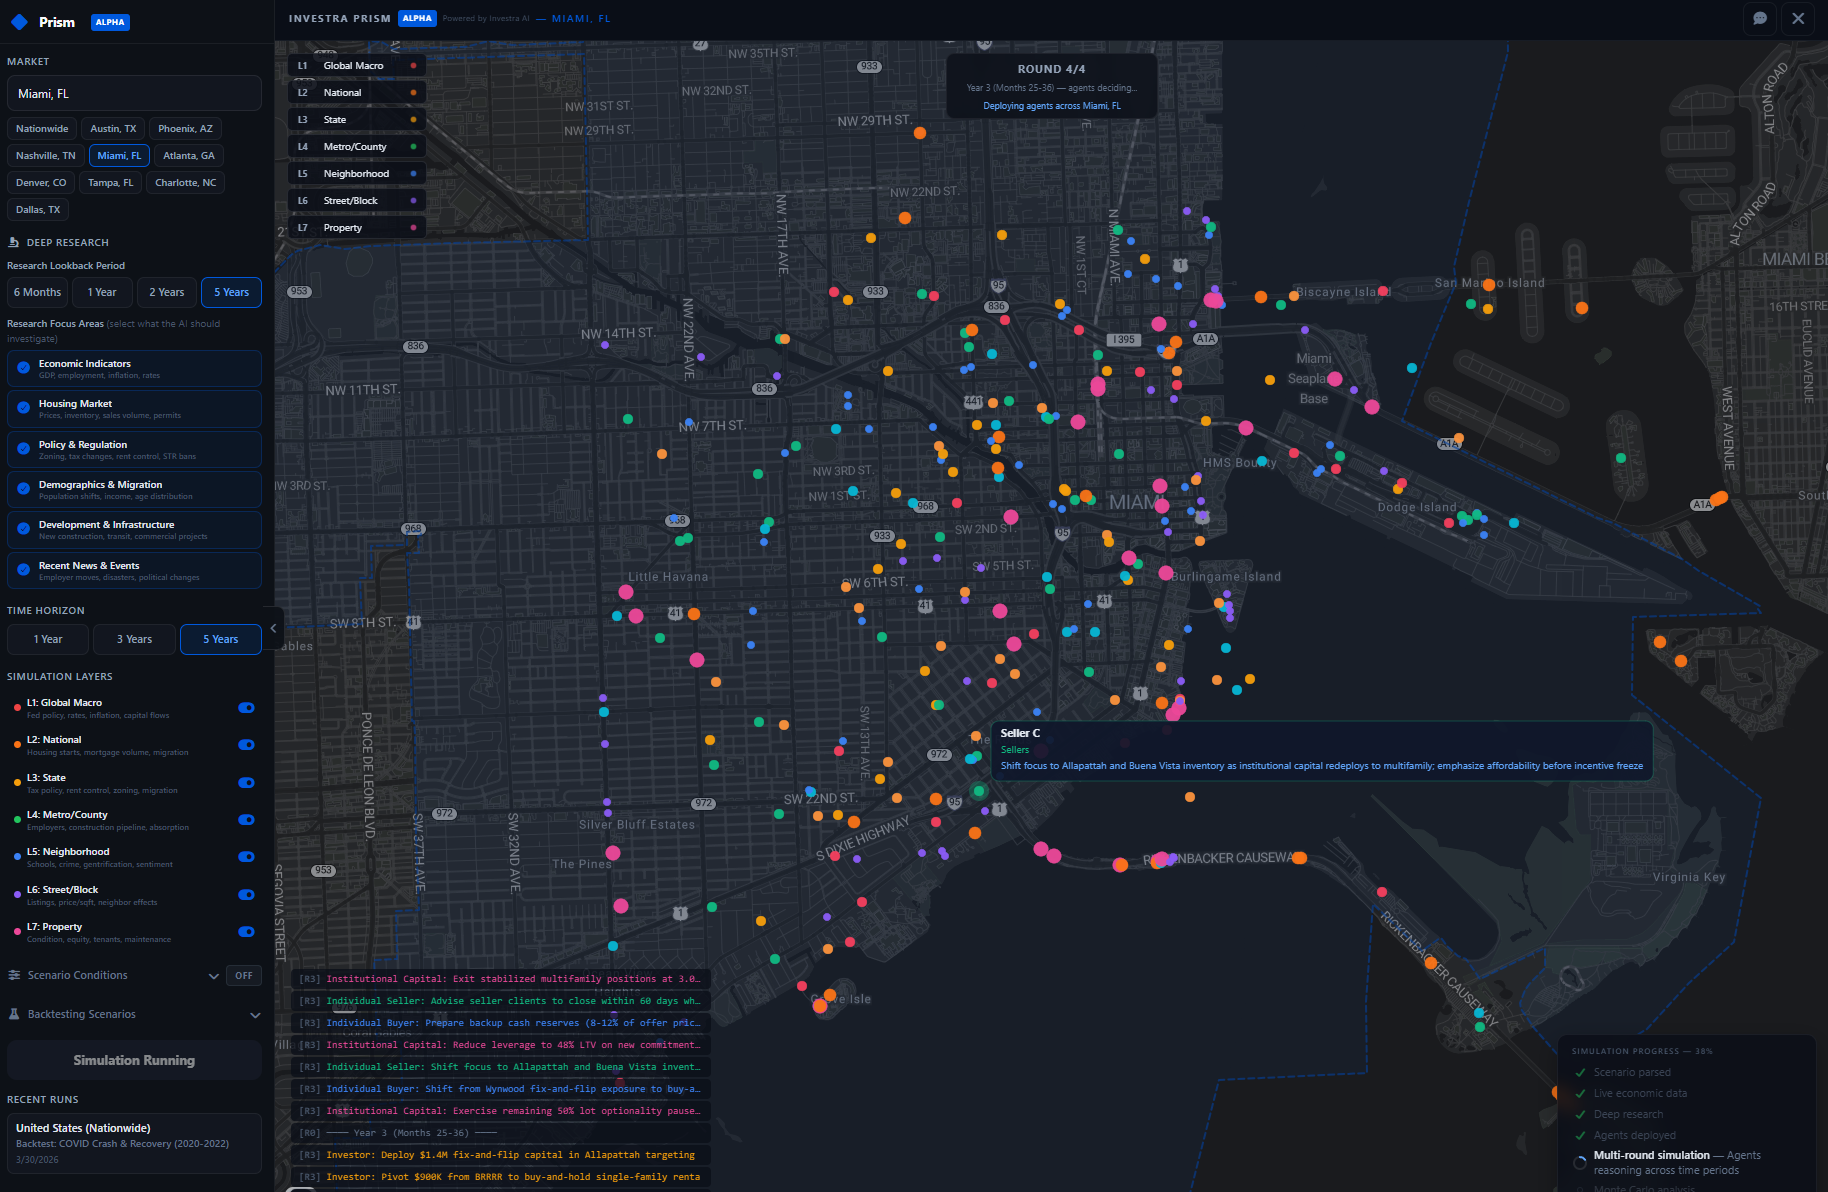Image resolution: width=1828 pixels, height=1192 pixels.
Task: Click the Deep Research section icon
Action: [14, 241]
